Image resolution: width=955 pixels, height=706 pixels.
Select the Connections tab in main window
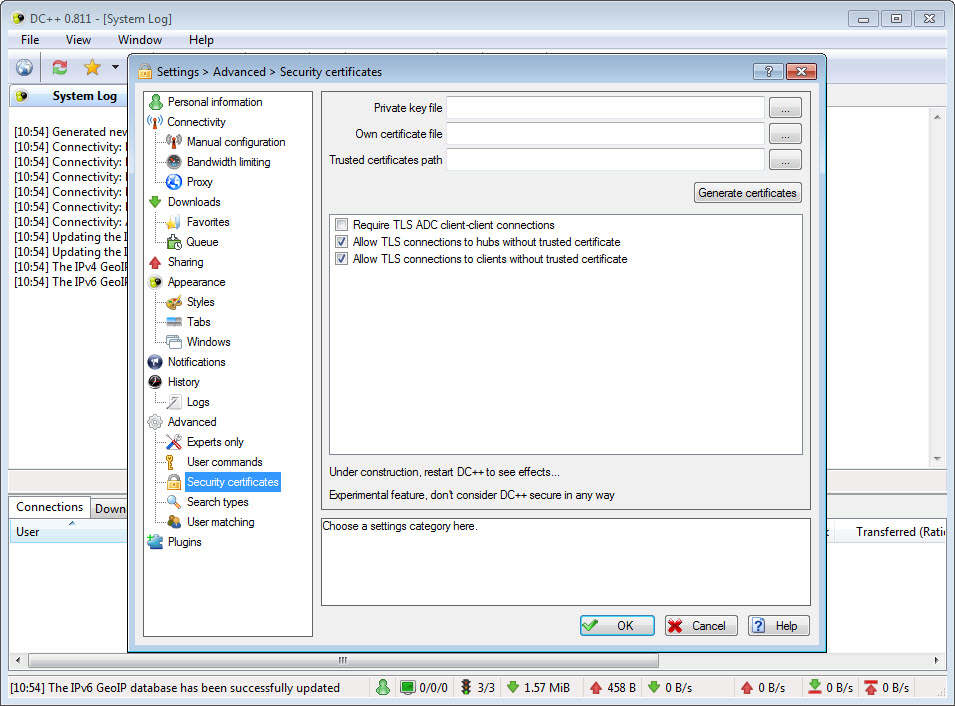(x=49, y=507)
